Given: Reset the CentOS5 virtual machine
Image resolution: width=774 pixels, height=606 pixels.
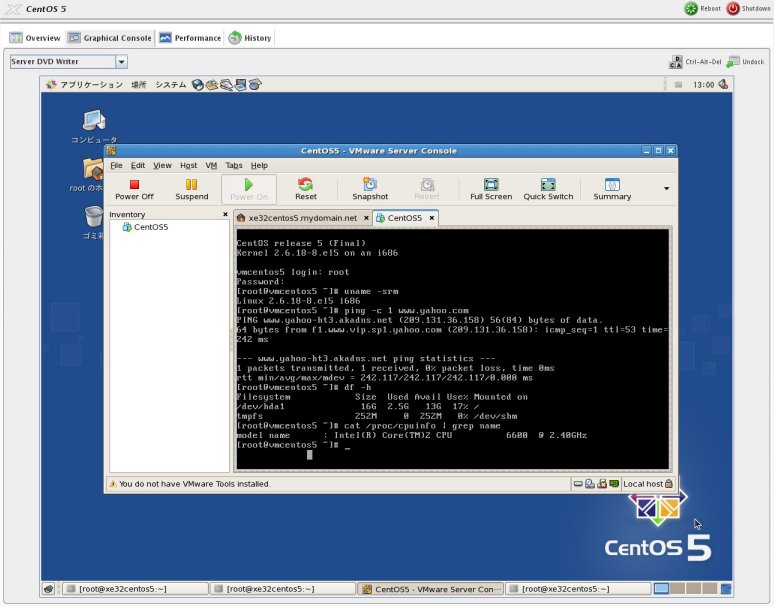Looking at the screenshot, I should coord(306,189).
